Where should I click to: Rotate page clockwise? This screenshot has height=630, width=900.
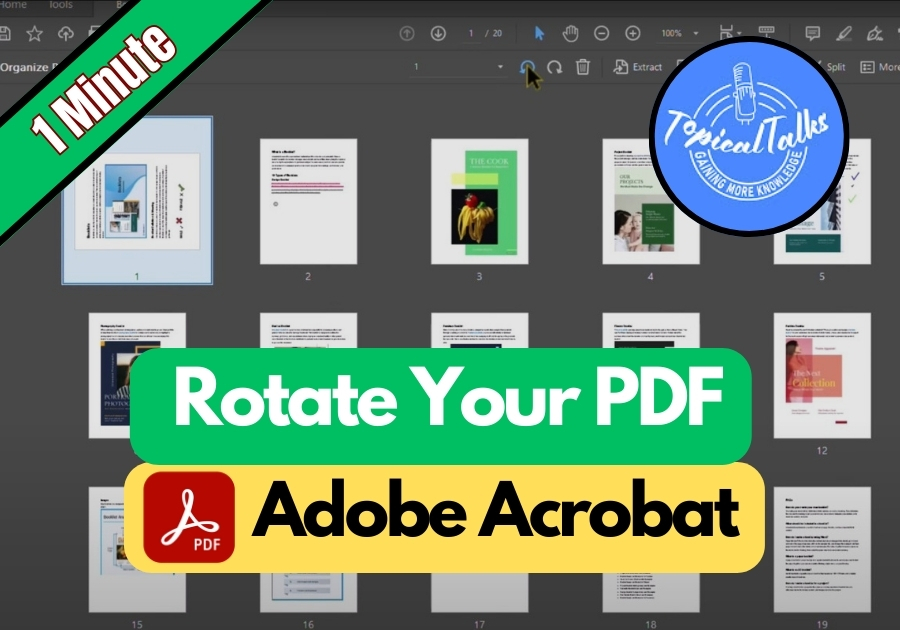click(554, 67)
